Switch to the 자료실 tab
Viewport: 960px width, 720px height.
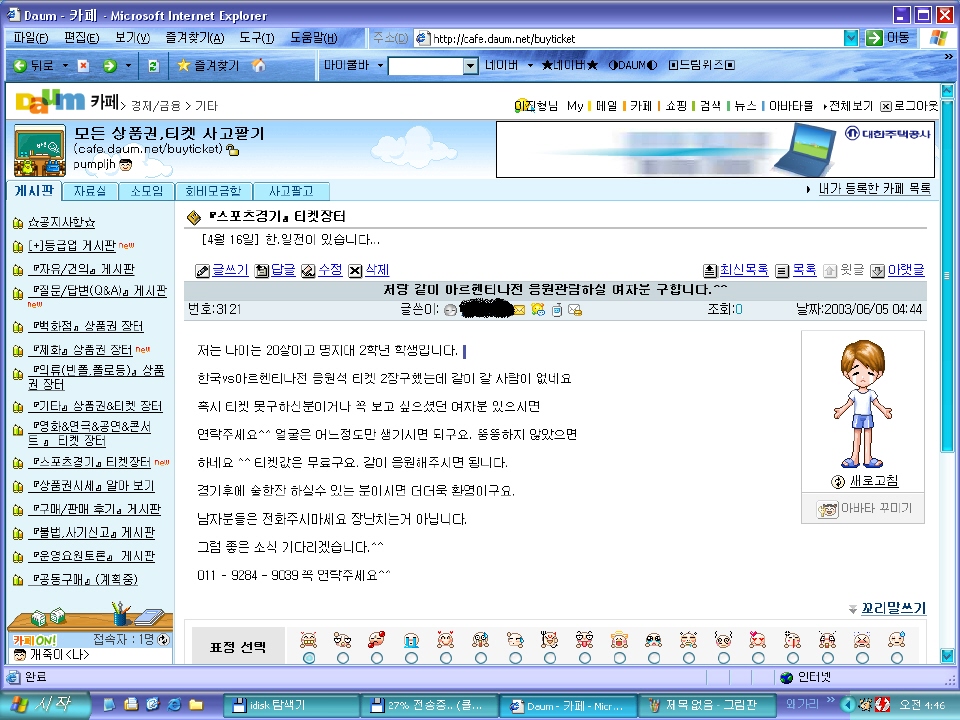tap(90, 191)
